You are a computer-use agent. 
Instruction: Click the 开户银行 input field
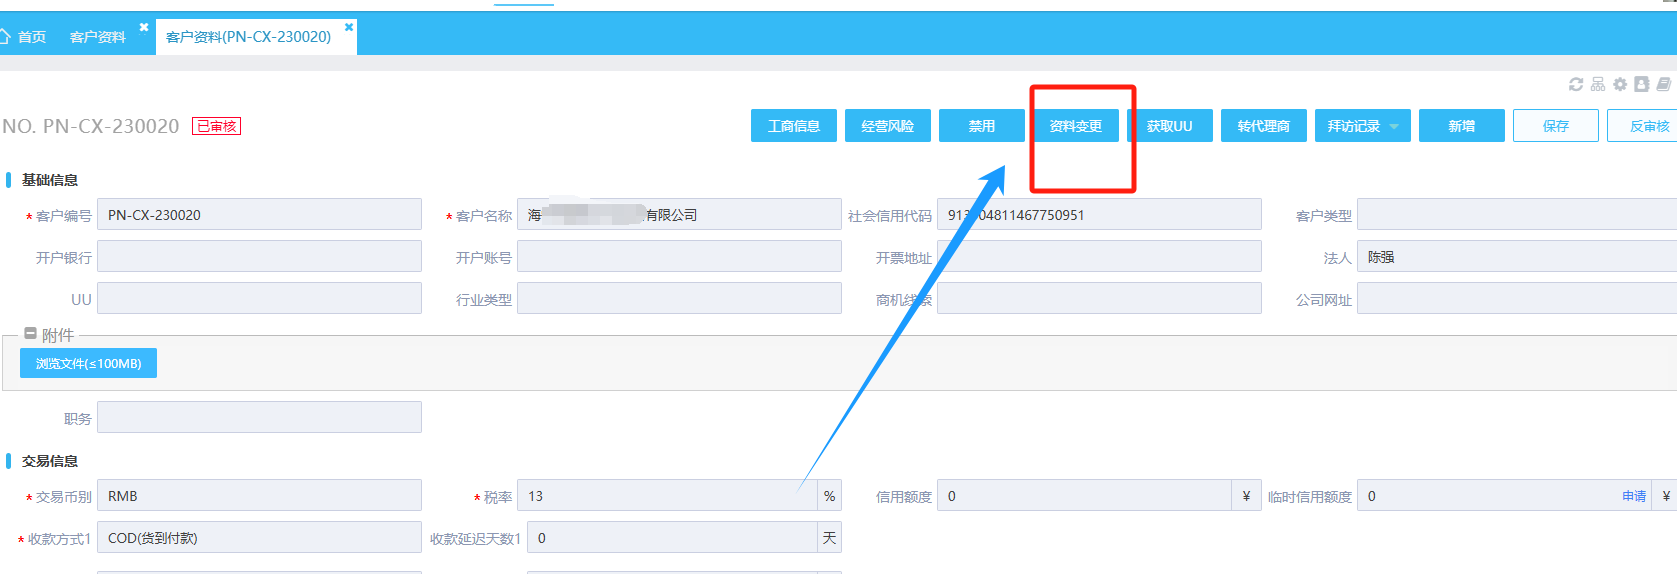259,257
